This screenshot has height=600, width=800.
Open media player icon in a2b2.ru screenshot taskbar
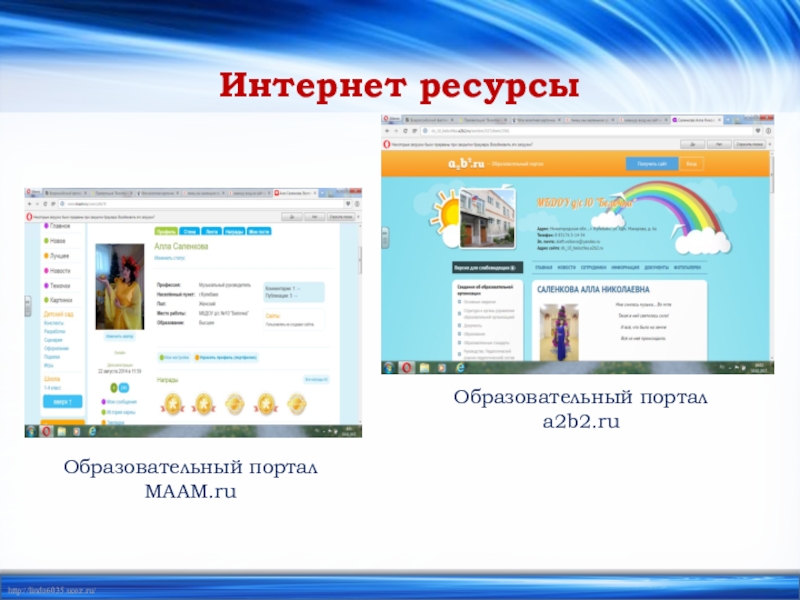[442, 368]
